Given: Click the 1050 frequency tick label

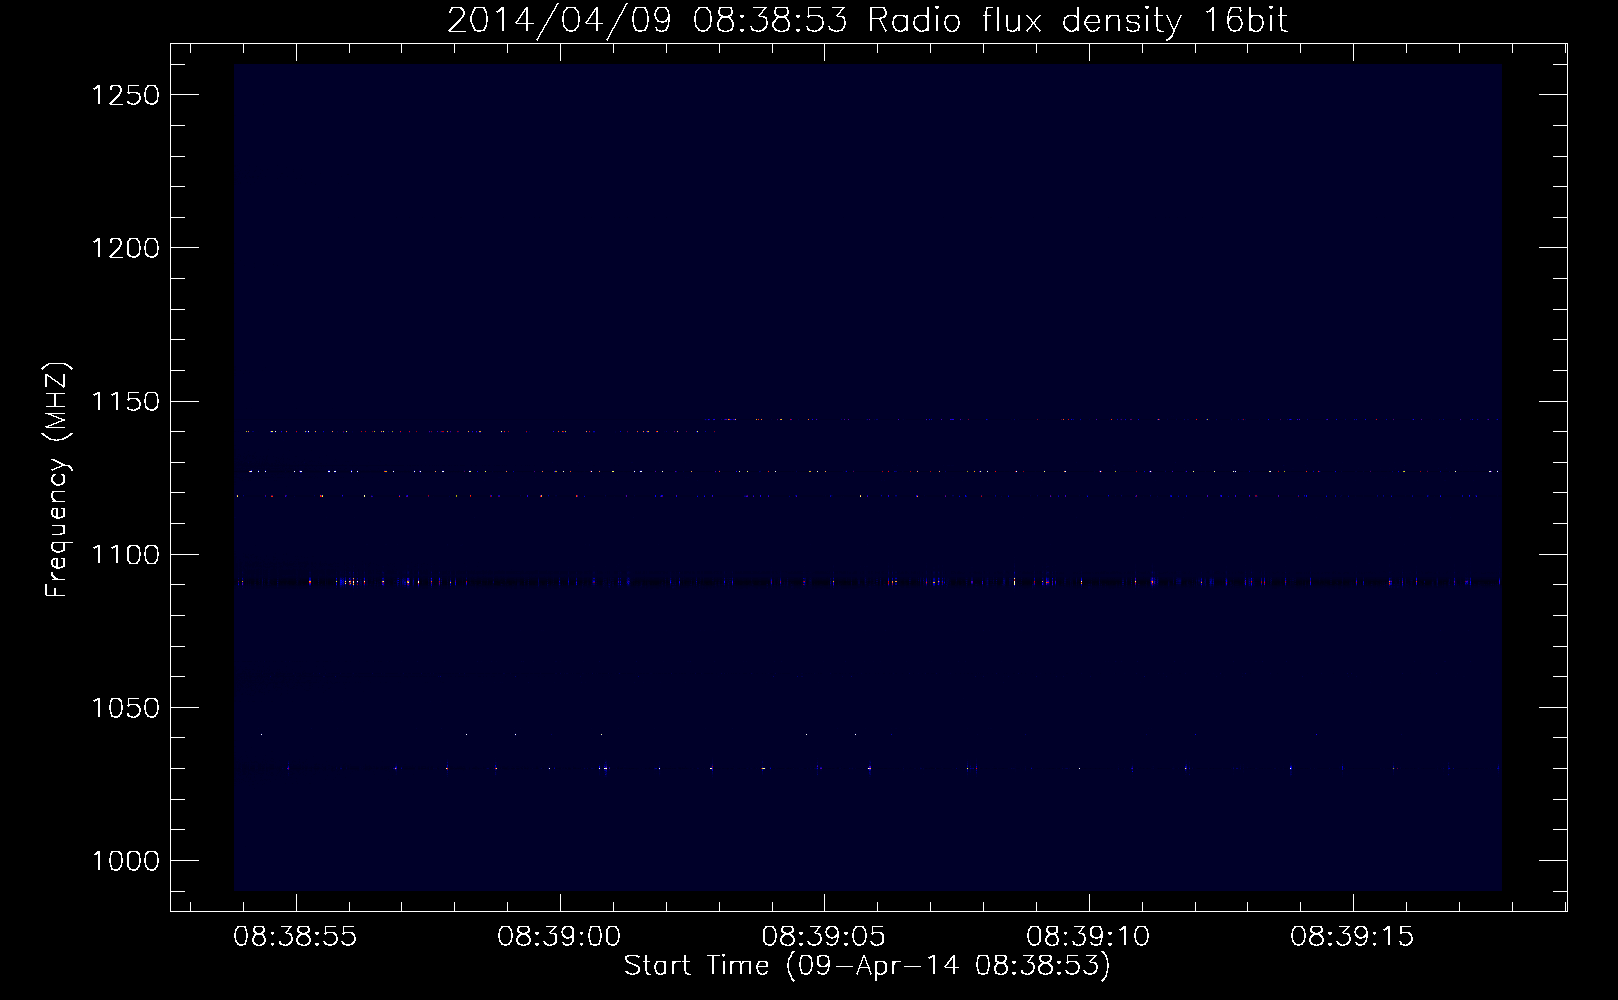Looking at the screenshot, I should [x=125, y=708].
